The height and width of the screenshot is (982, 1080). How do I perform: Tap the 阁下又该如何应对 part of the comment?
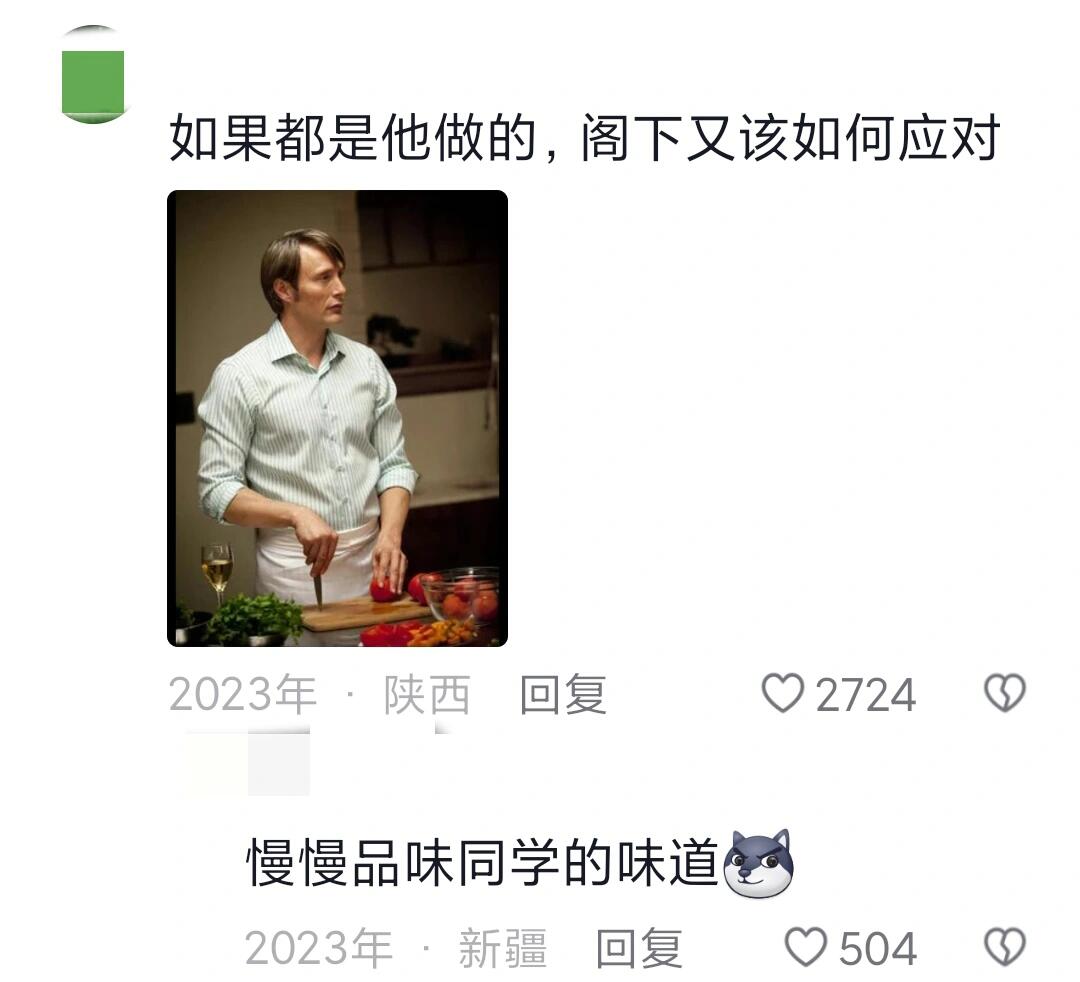pyautogui.click(x=790, y=138)
